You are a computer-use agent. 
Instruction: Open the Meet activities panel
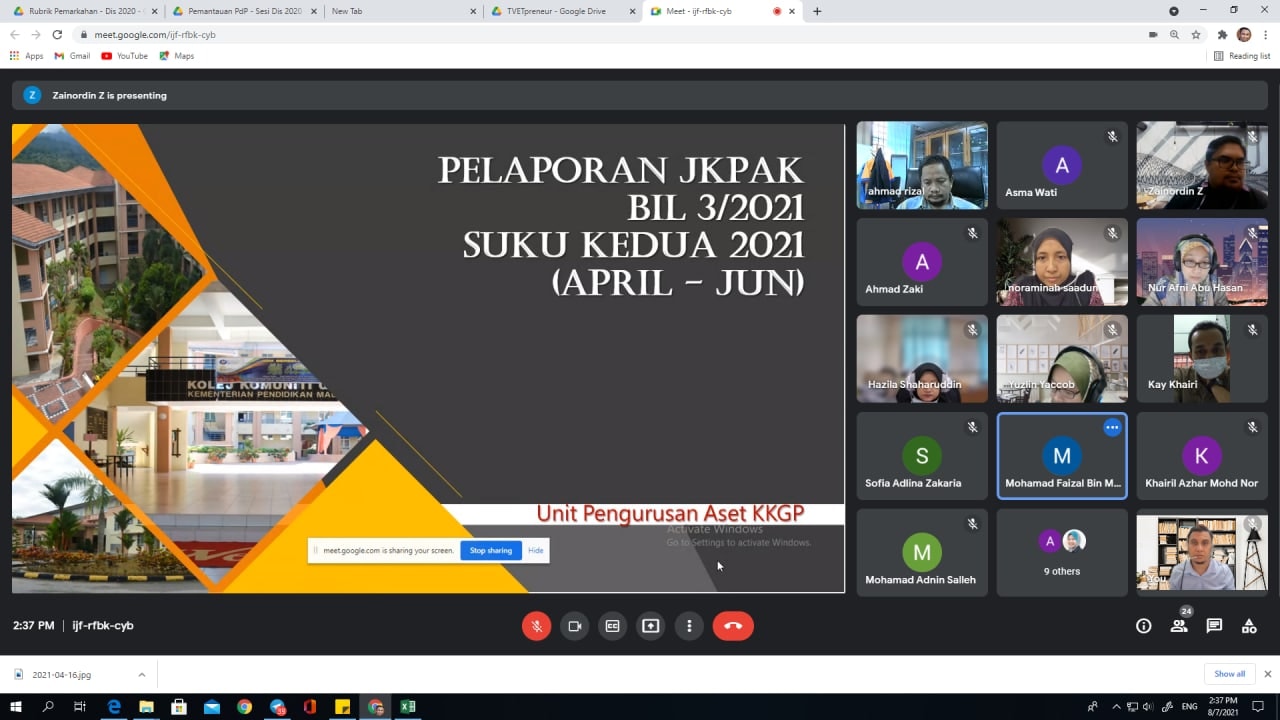click(1249, 626)
